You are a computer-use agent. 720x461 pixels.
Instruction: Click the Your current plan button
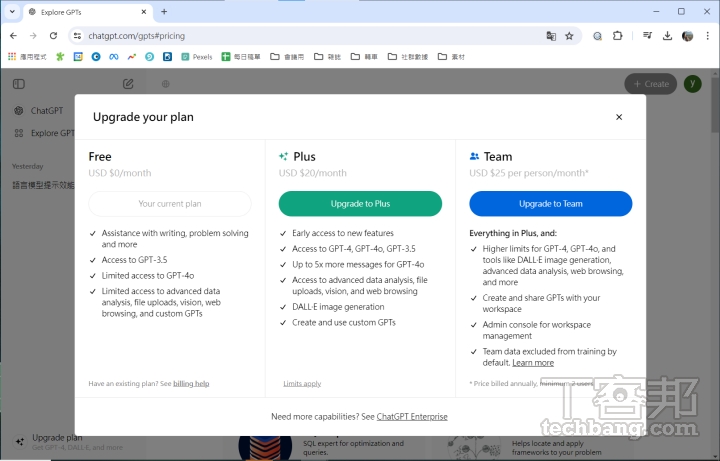point(170,203)
